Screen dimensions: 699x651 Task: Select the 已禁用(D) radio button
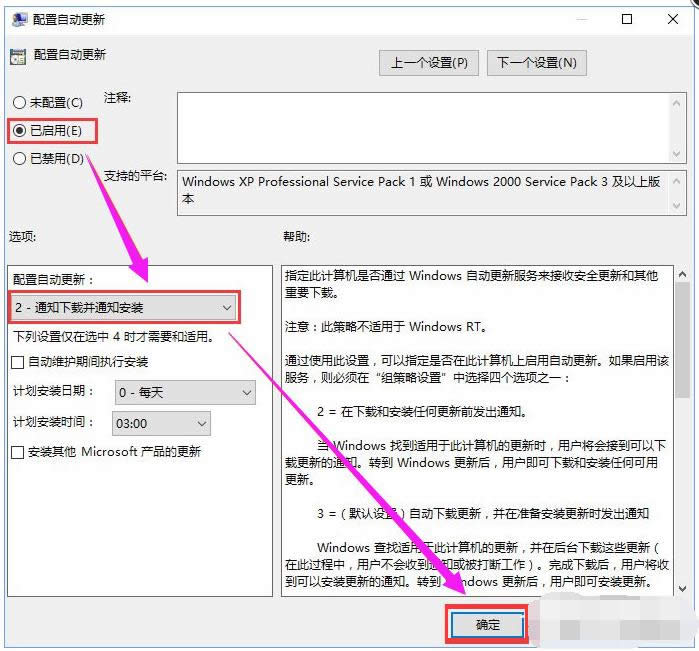point(19,158)
